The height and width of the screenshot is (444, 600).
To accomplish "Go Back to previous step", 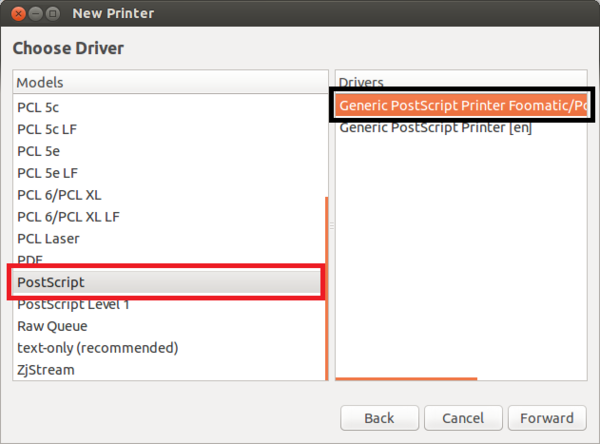I will point(379,418).
